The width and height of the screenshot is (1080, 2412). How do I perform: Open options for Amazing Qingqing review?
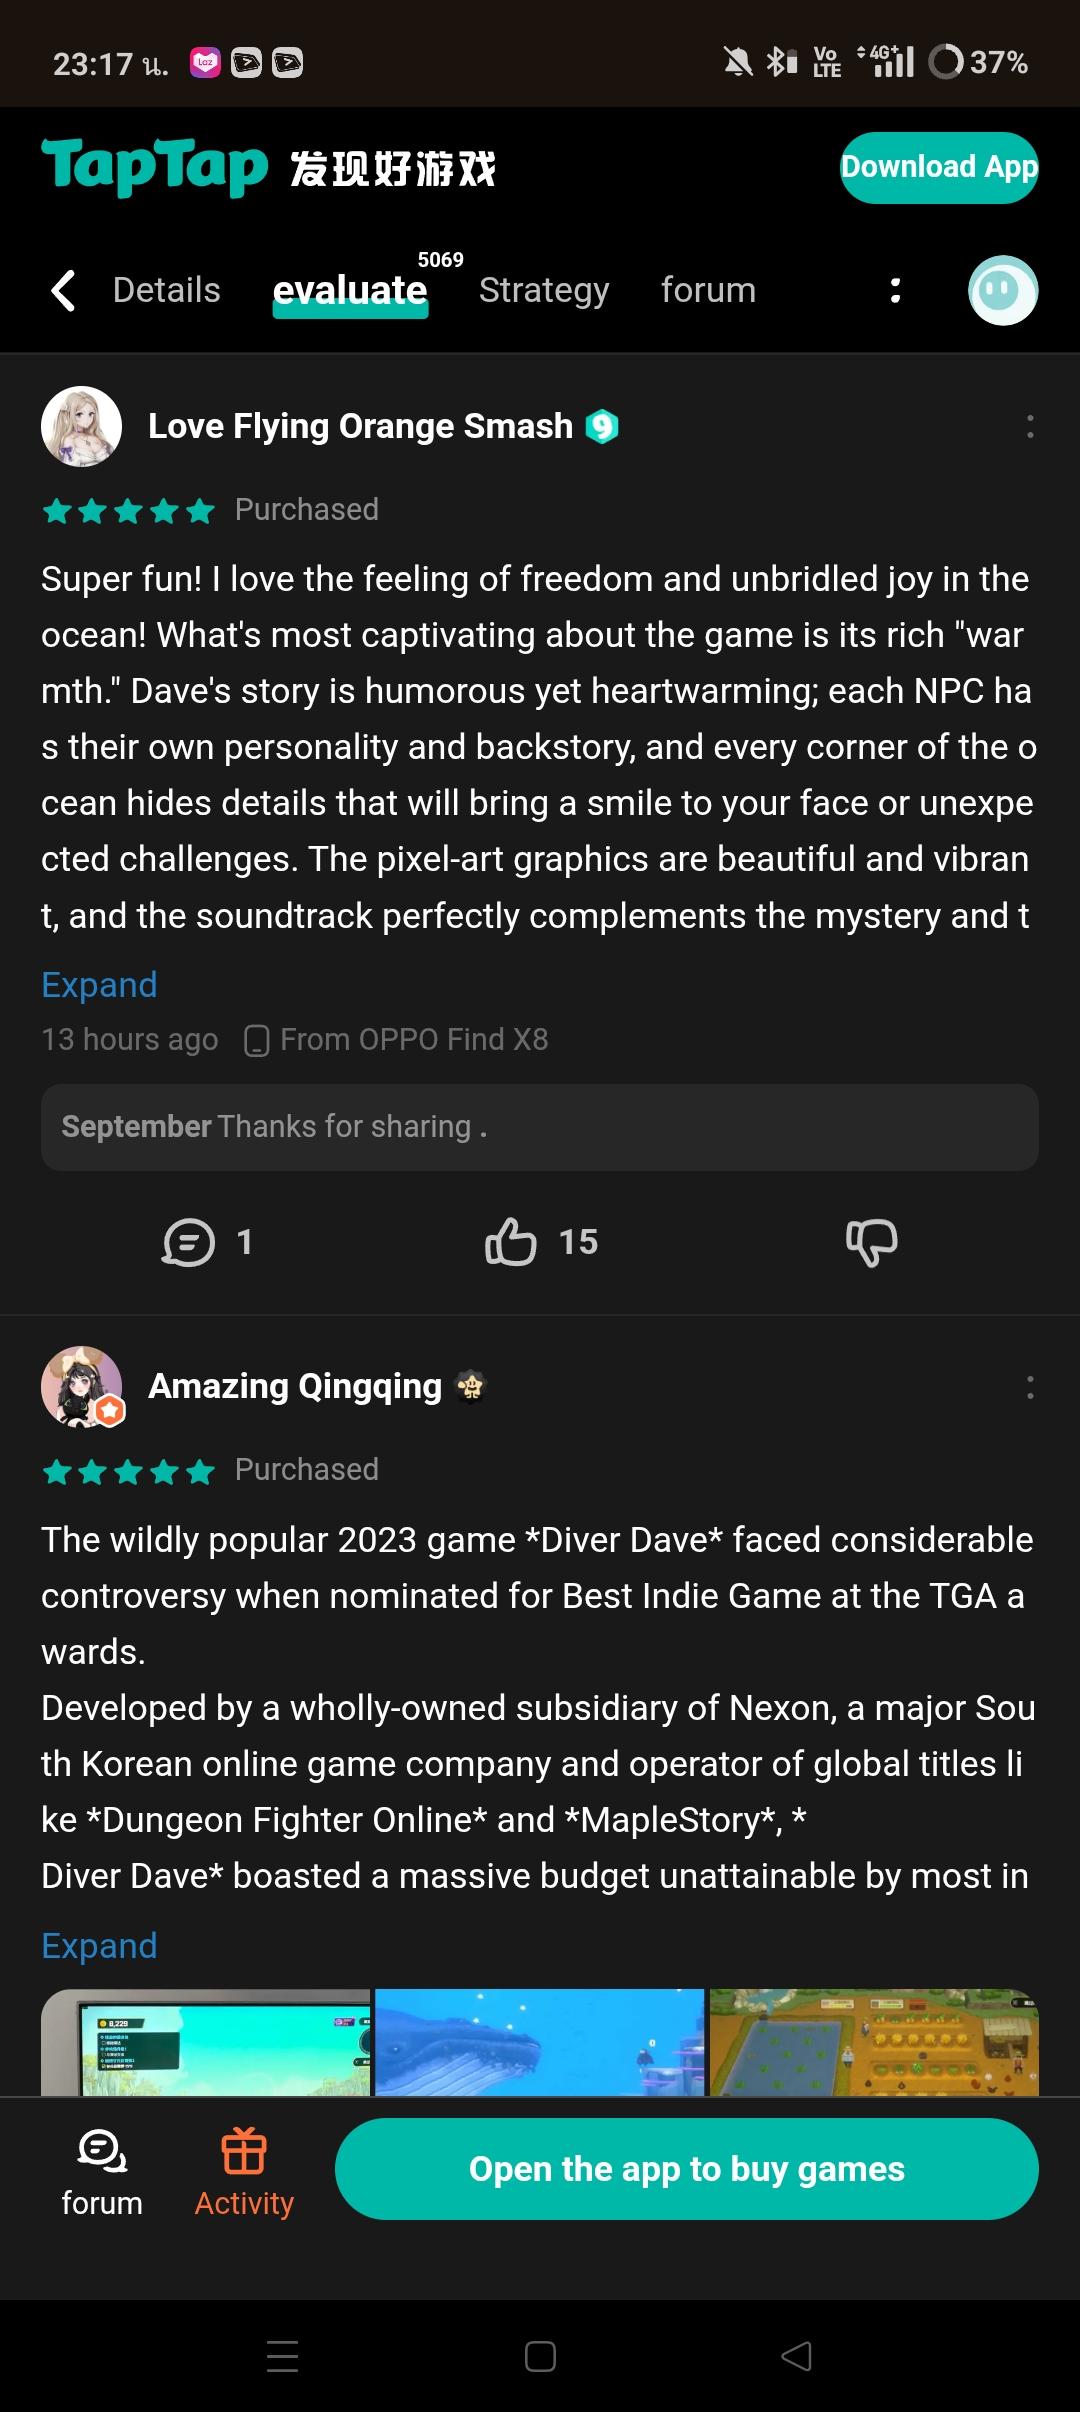pos(1029,1387)
